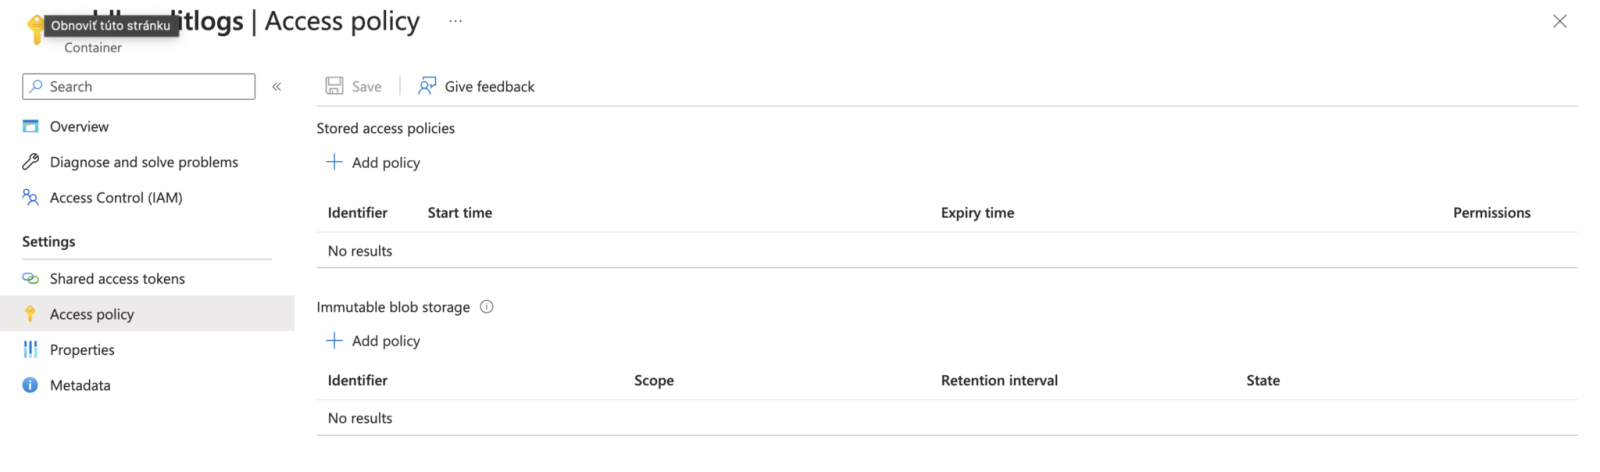Add policy under Immutable blob storage
This screenshot has width=1600, height=472.
[374, 341]
